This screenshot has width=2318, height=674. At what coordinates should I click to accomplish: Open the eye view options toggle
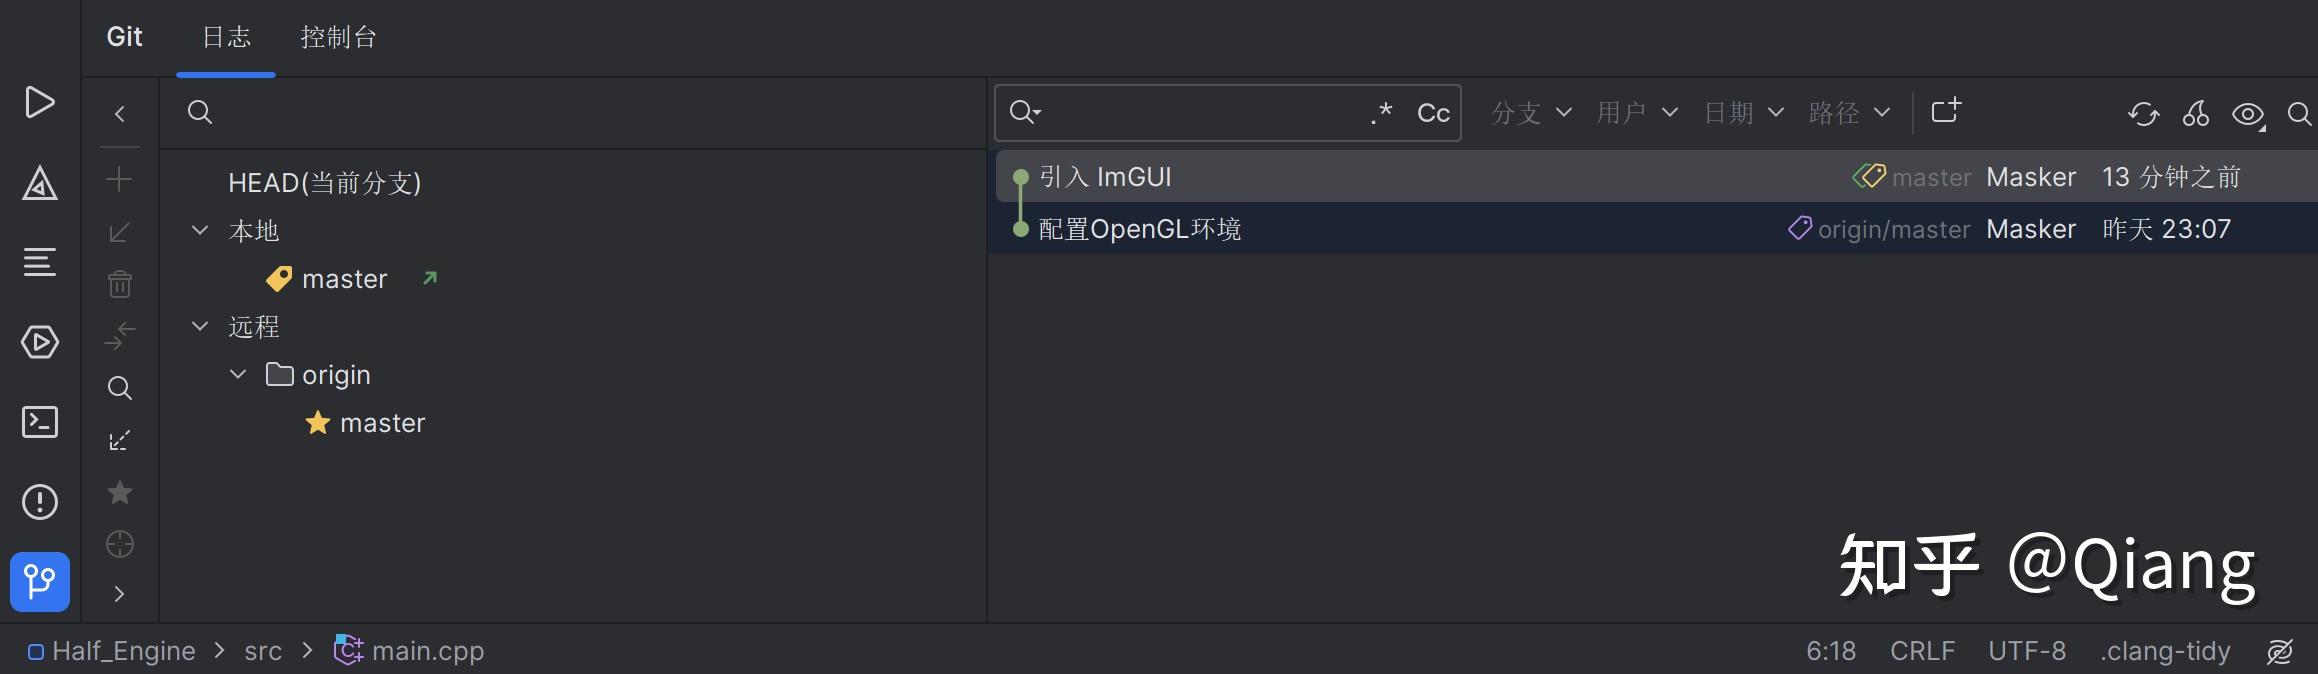click(2247, 114)
